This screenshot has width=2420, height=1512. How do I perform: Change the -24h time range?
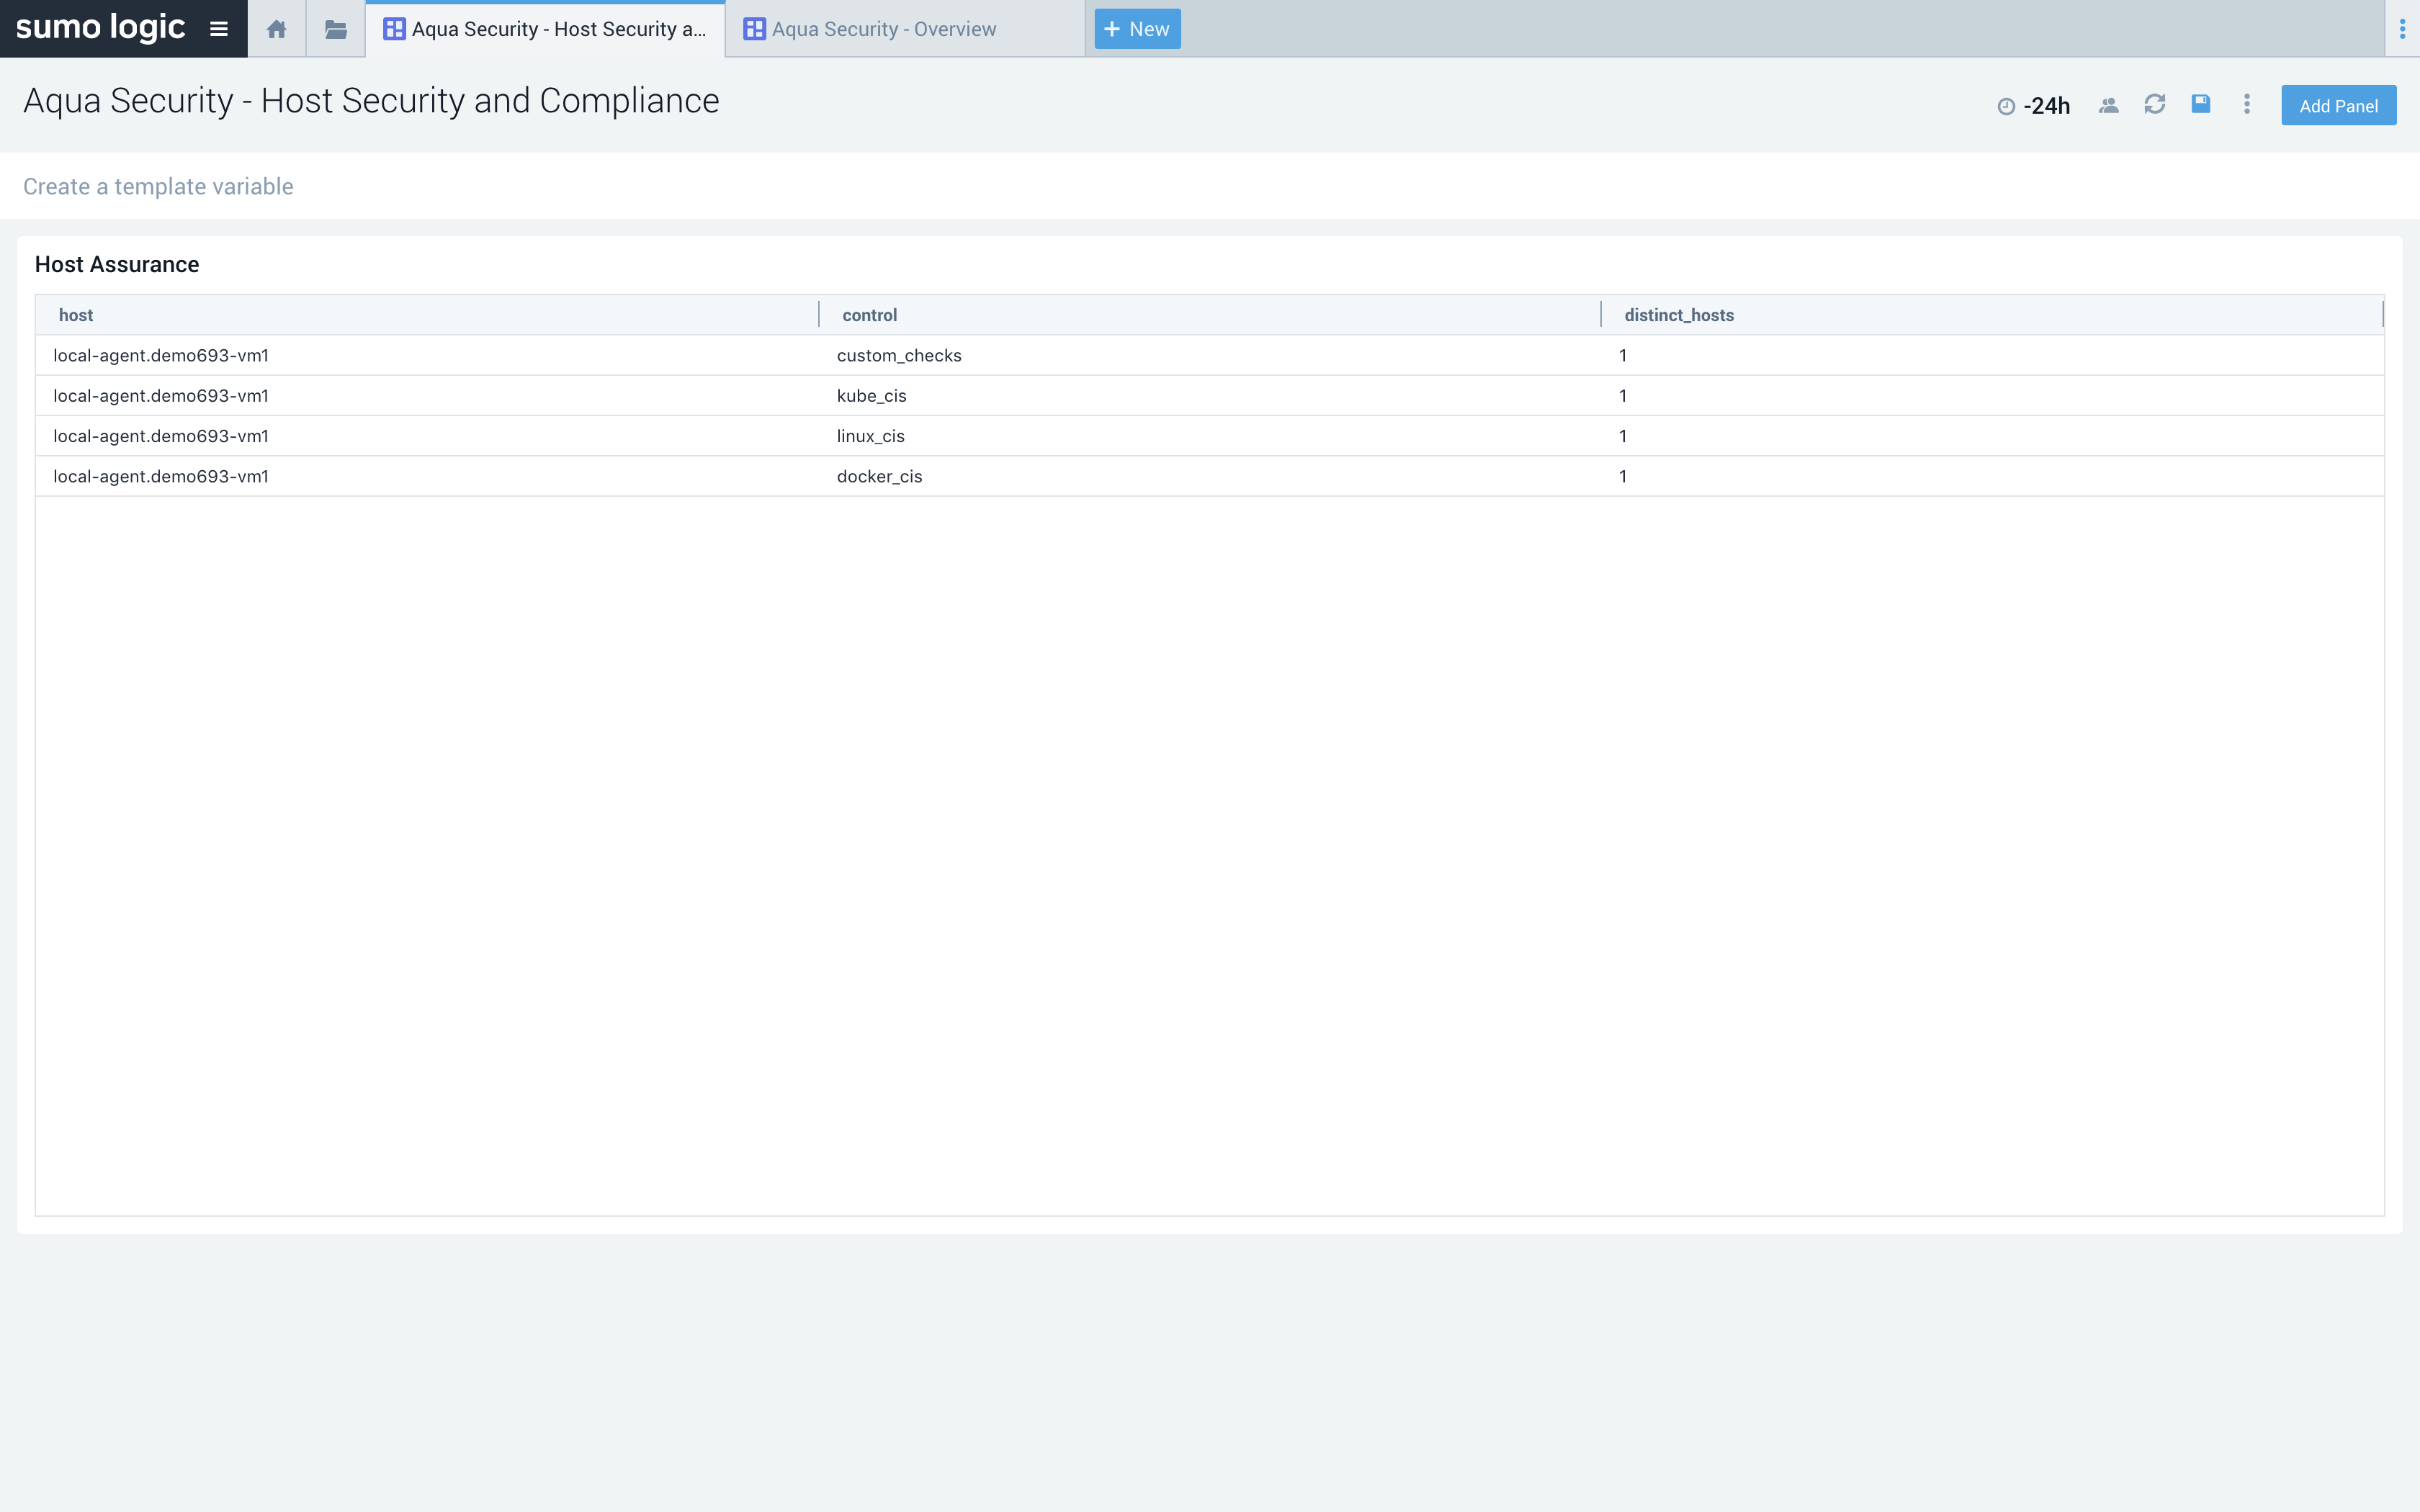pos(2046,106)
